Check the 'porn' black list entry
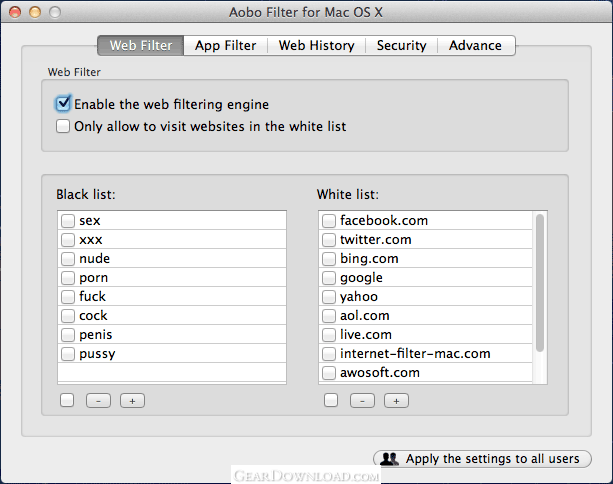613x484 pixels. [67, 278]
